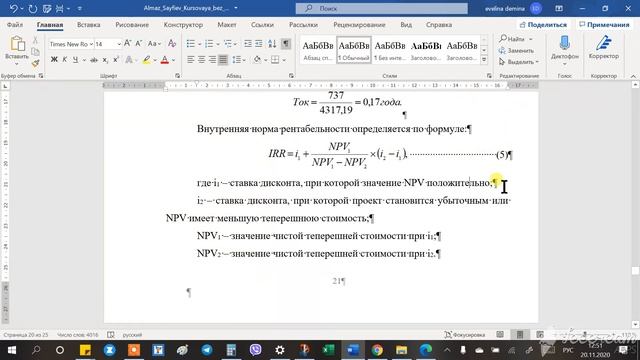Open the Примечания (Comments) button
Image resolution: width=640 pixels, height=360 pixels.
604,24
